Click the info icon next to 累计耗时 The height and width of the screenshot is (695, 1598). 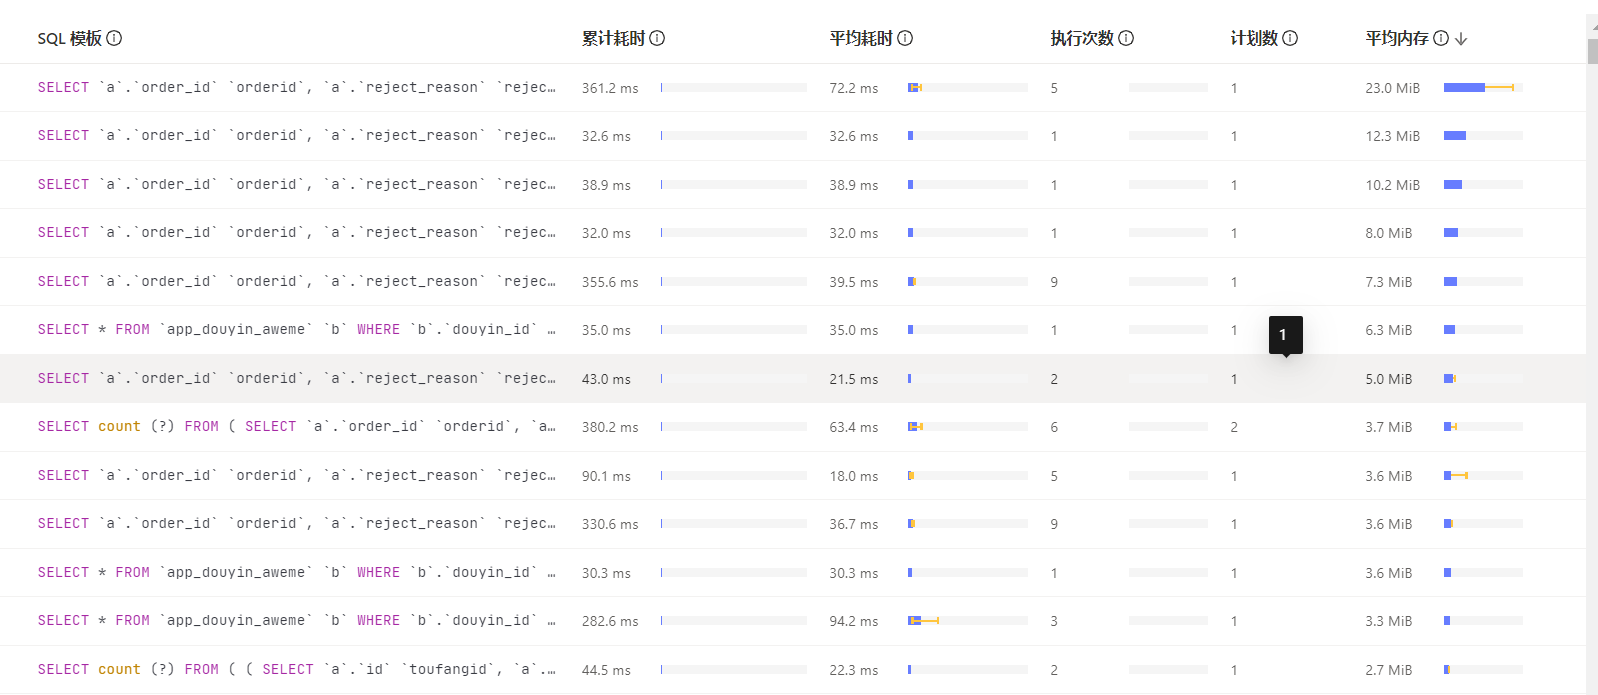click(x=657, y=38)
